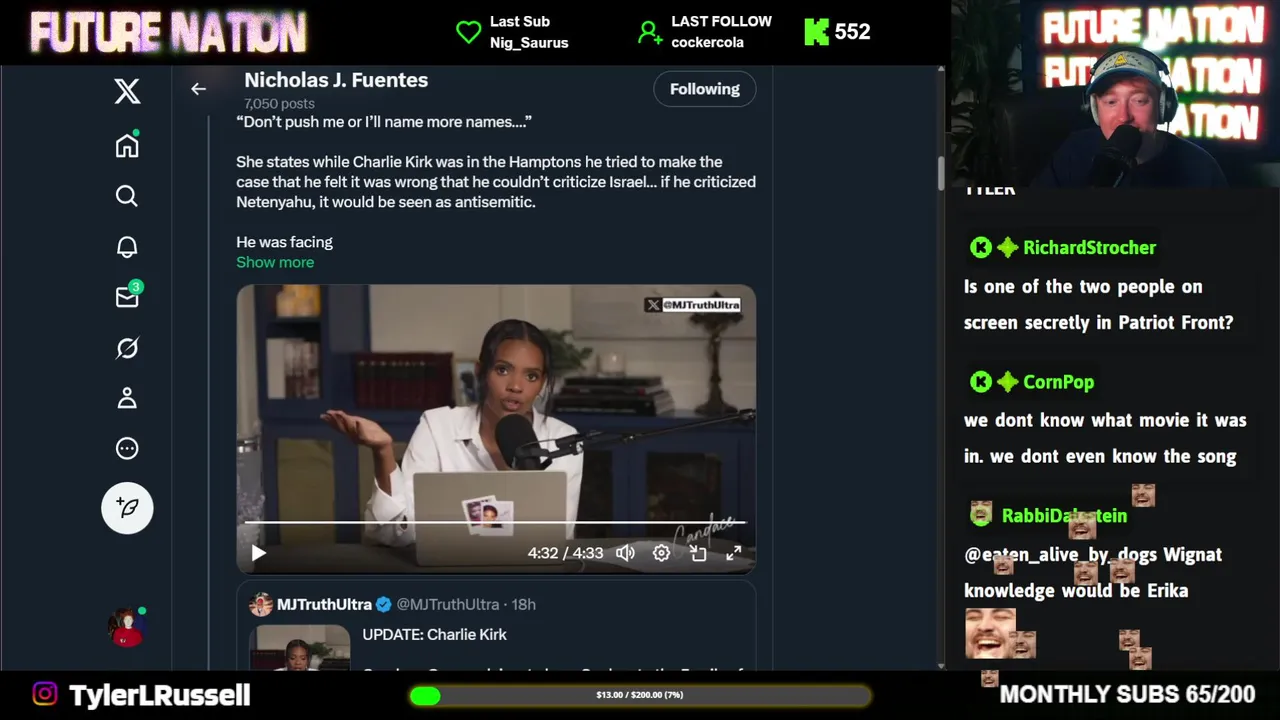
Task: Open the X logo home link
Action: [x=127, y=91]
